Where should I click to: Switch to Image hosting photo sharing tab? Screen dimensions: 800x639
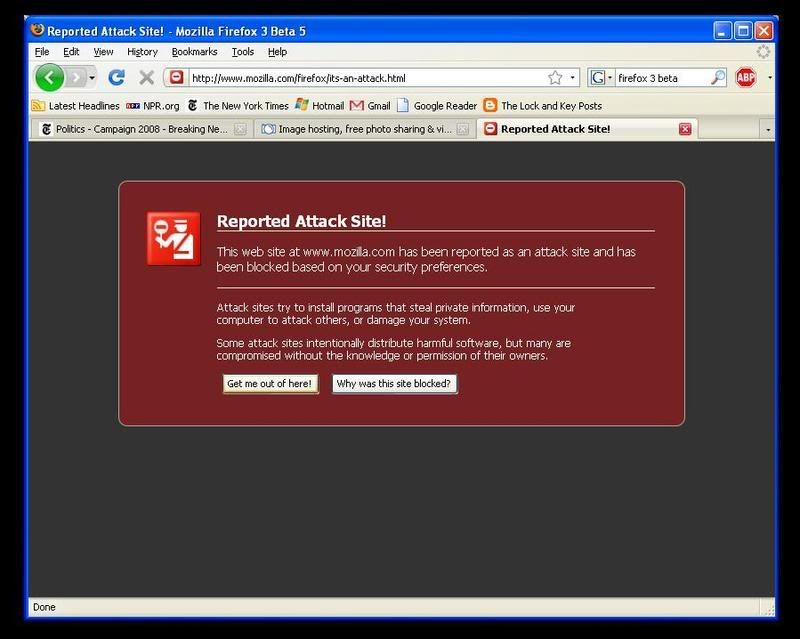click(x=355, y=129)
